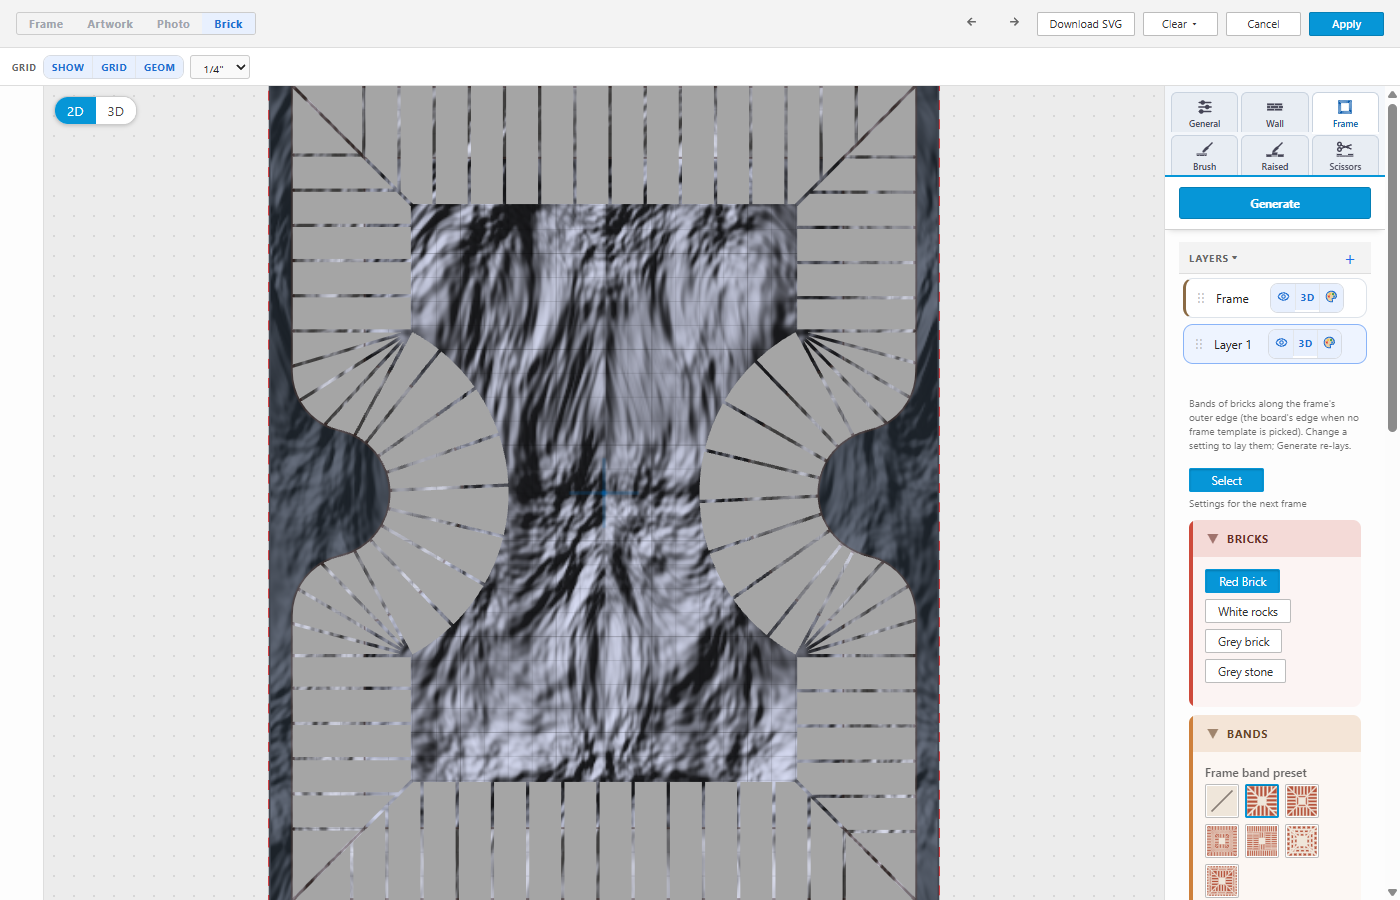The image size is (1400, 900).
Task: Open the 1/4" grid size dropdown
Action: 220,67
